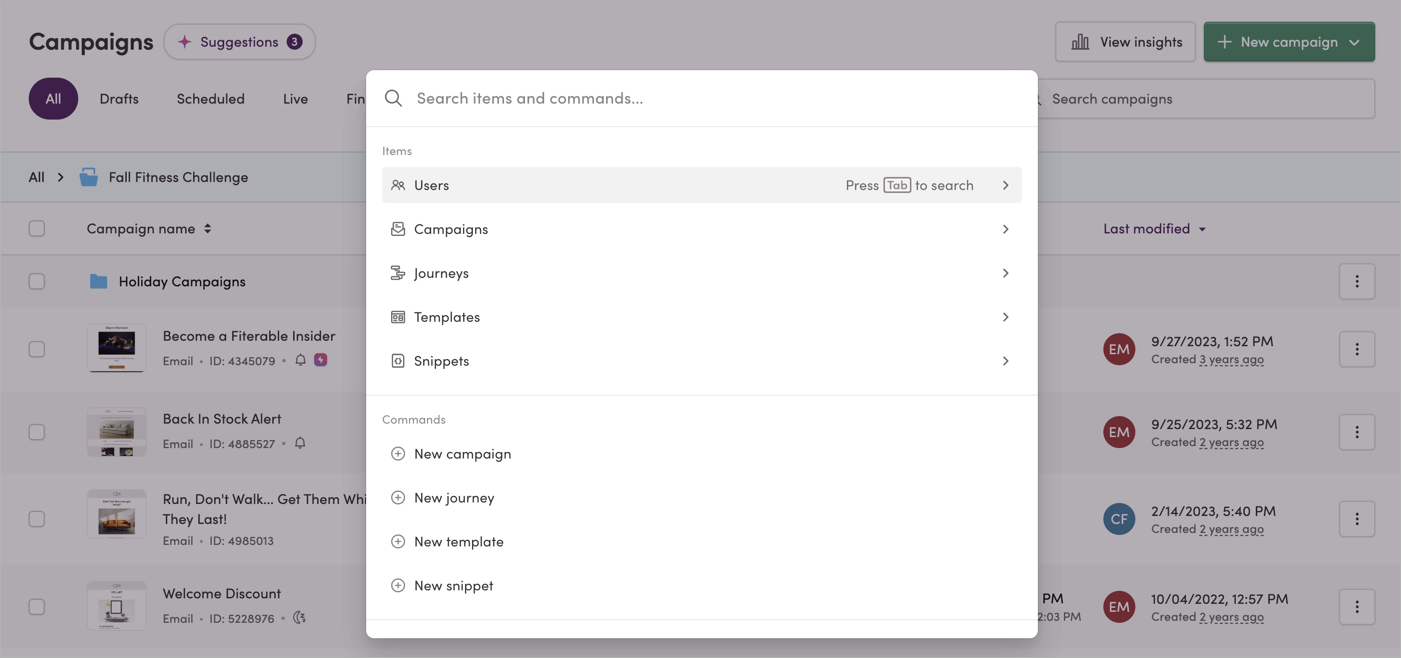Select the Scheduled filter tab

[x=210, y=98]
